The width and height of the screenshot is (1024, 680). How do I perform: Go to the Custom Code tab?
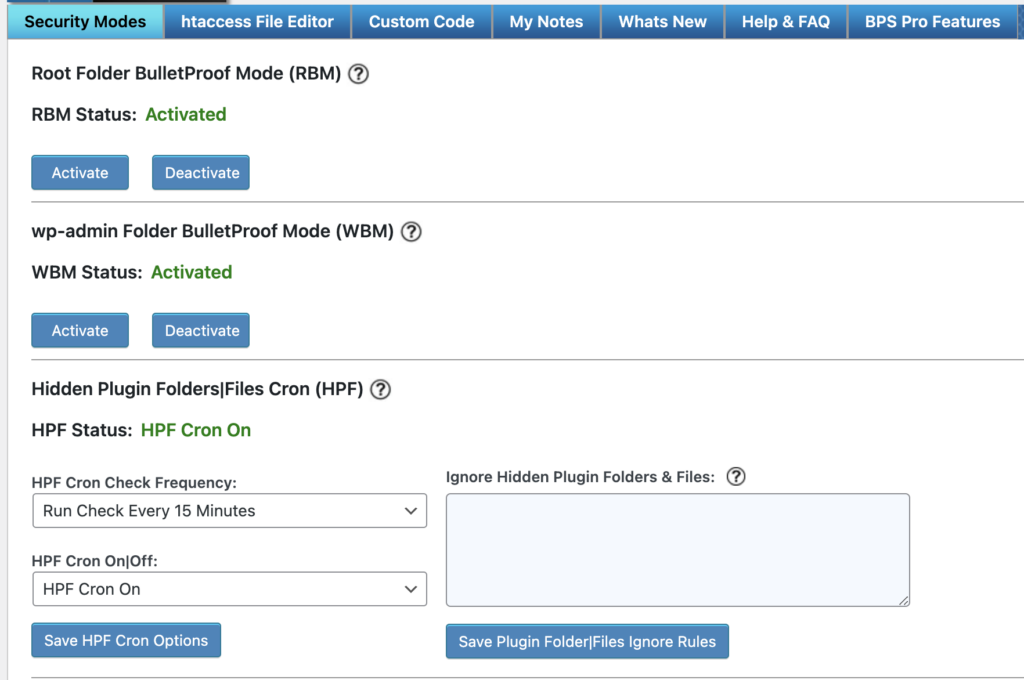coord(421,22)
